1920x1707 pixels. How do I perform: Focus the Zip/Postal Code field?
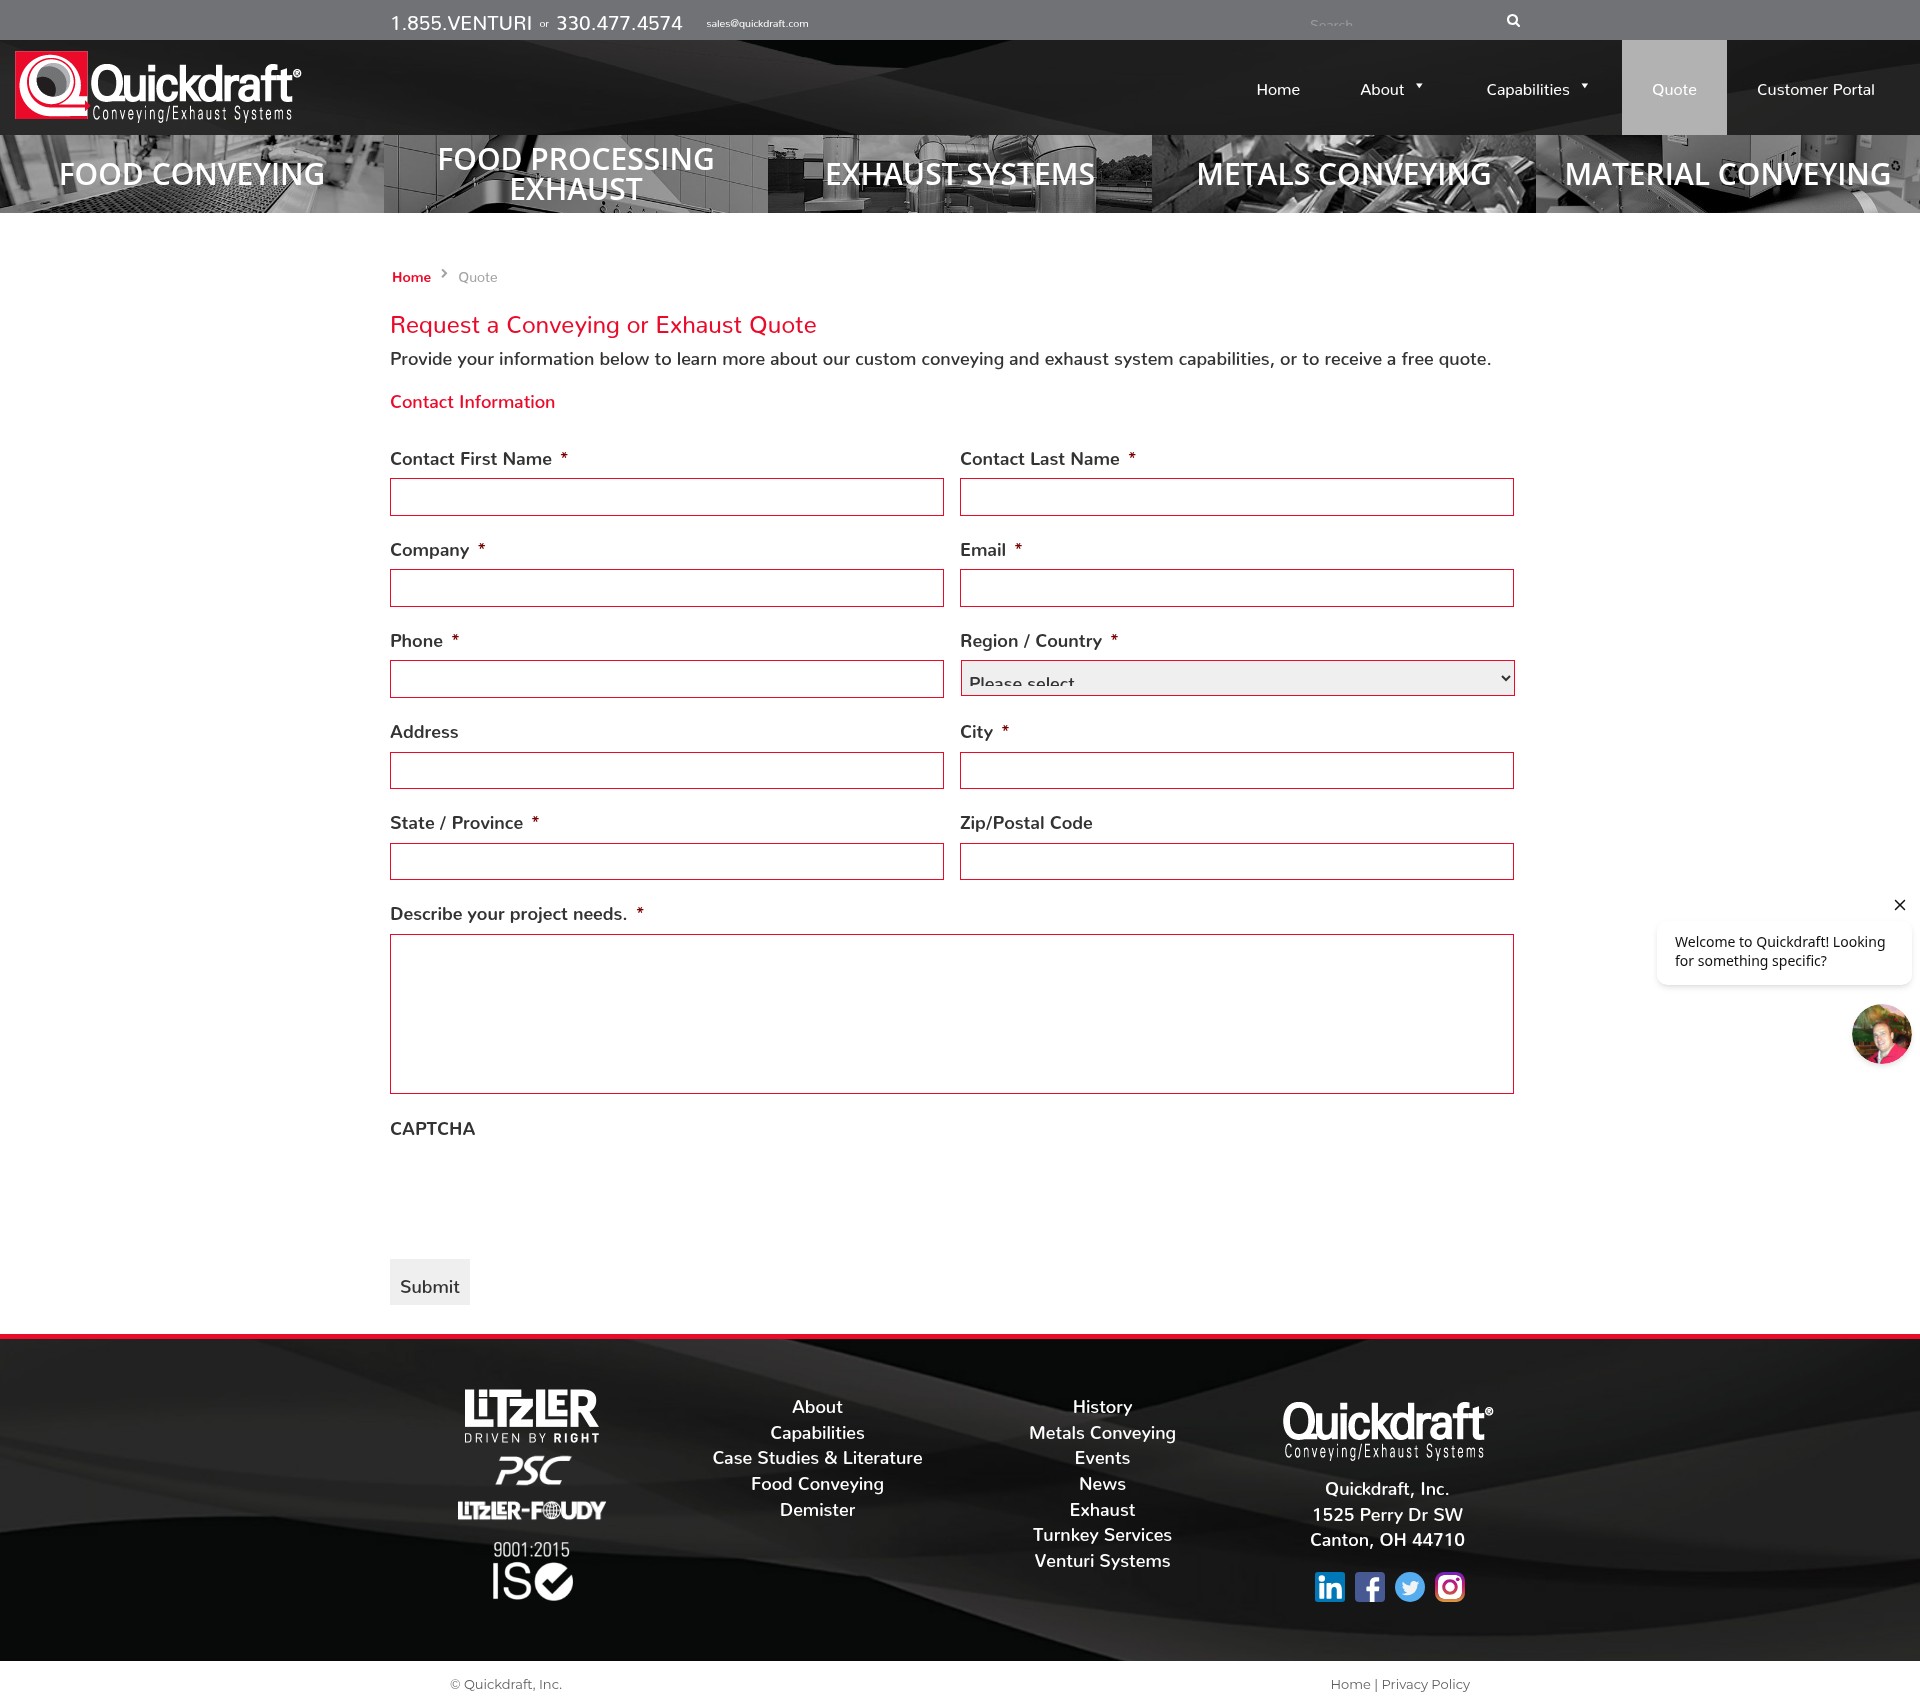click(1237, 861)
